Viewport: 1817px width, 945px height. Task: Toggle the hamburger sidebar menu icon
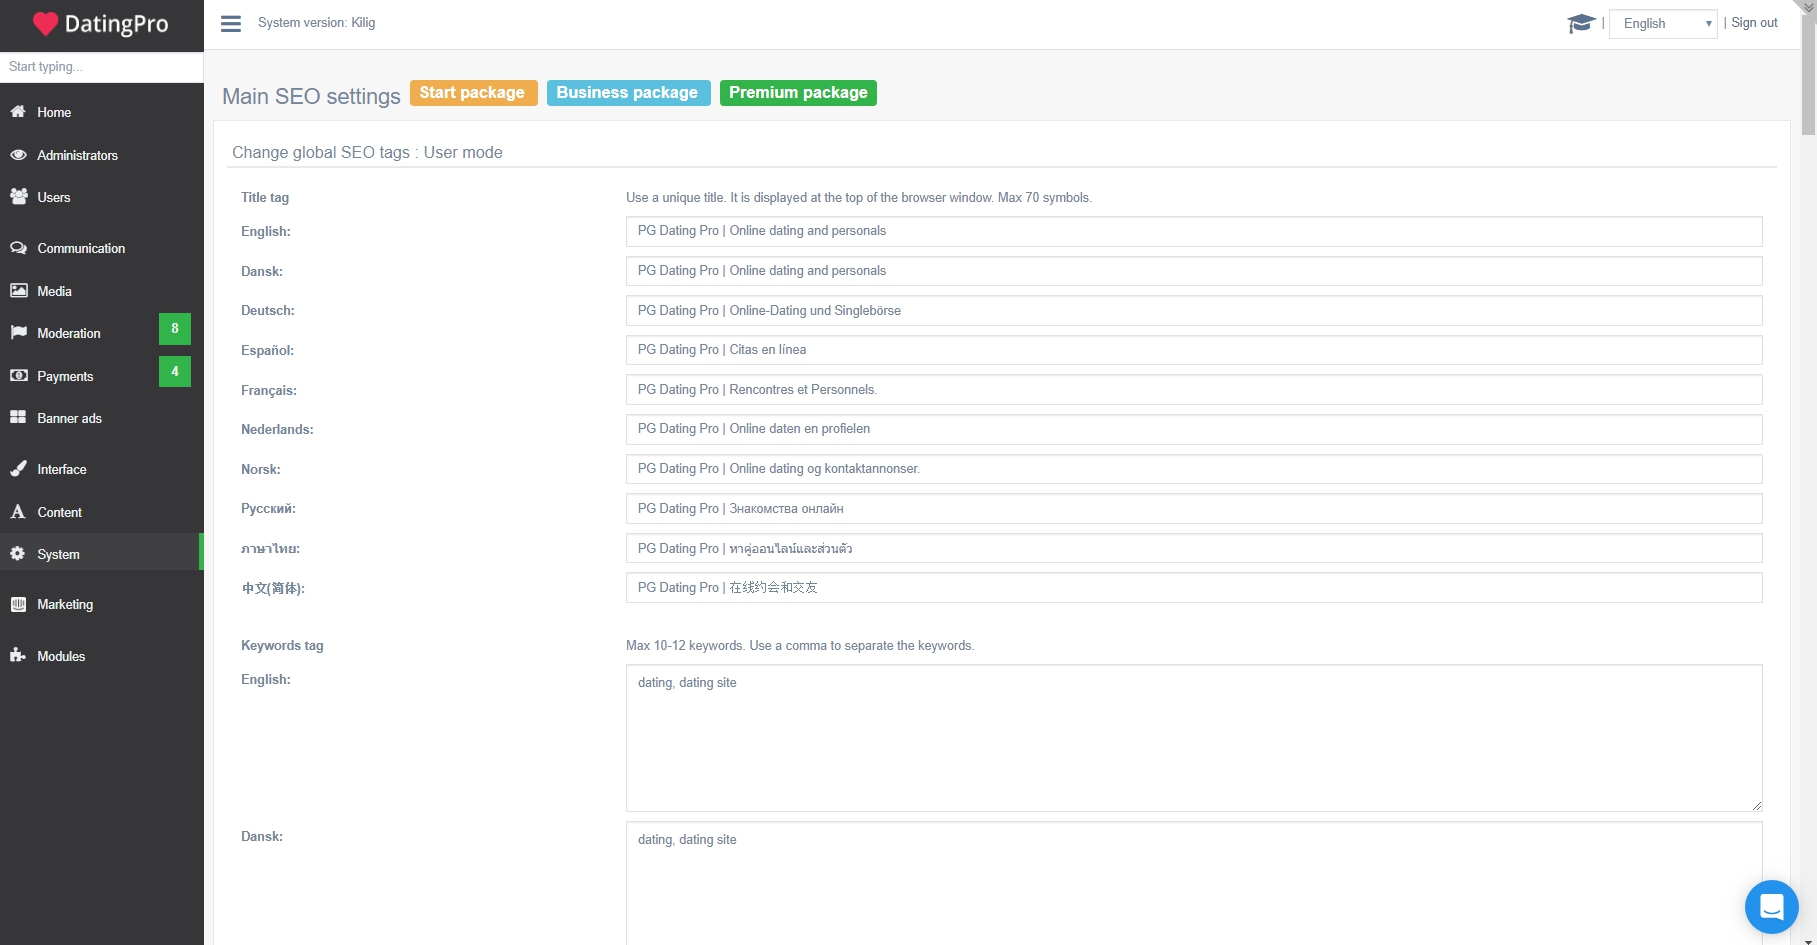[x=231, y=23]
